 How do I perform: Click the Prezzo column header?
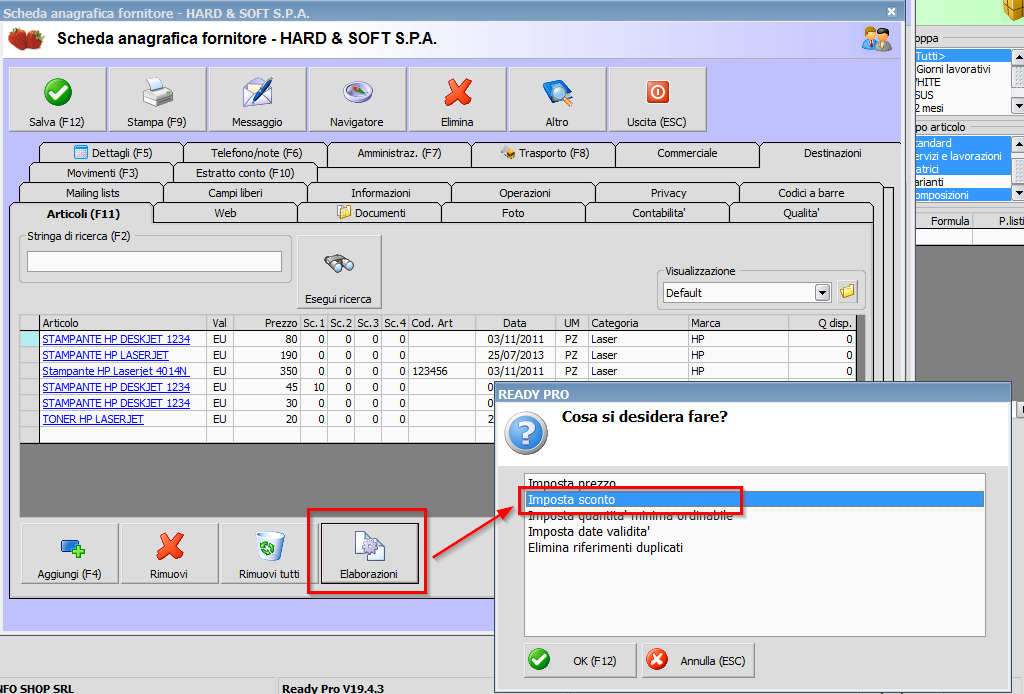tap(266, 323)
